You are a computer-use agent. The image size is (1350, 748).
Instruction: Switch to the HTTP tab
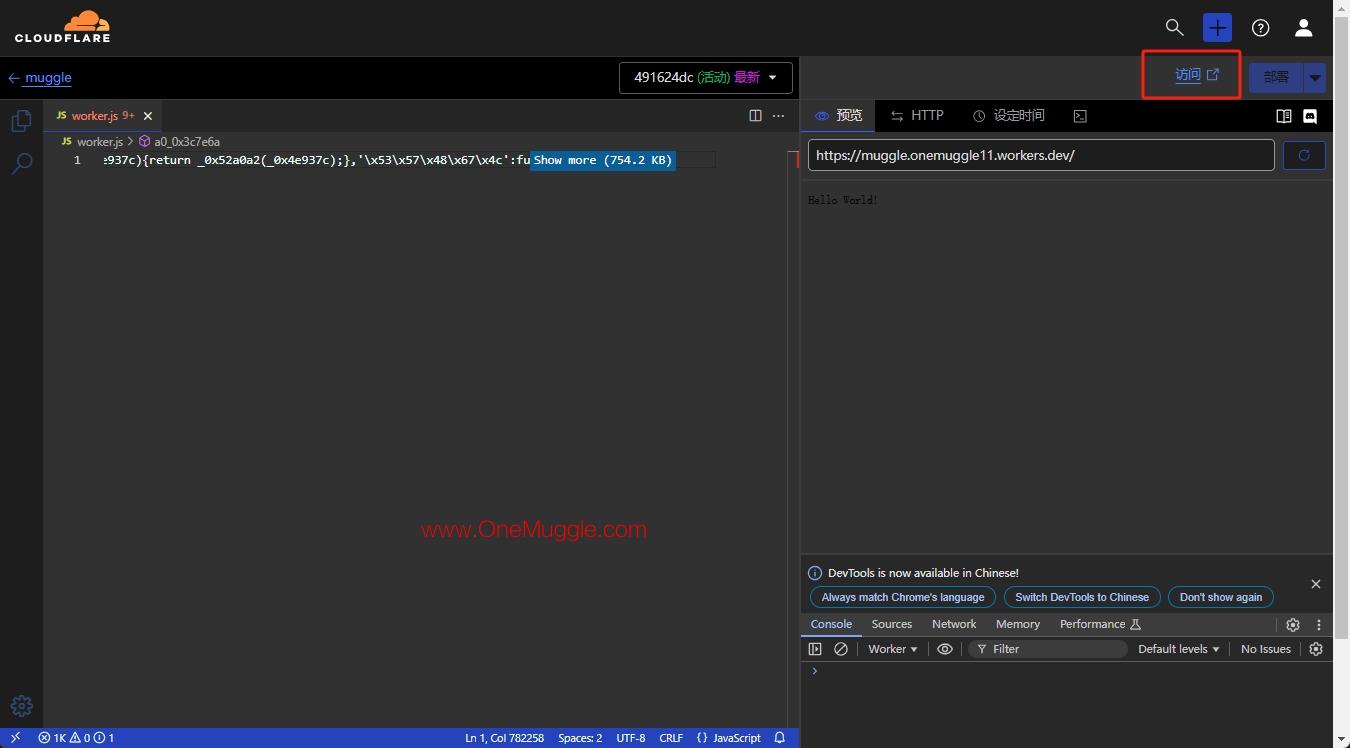coord(917,116)
